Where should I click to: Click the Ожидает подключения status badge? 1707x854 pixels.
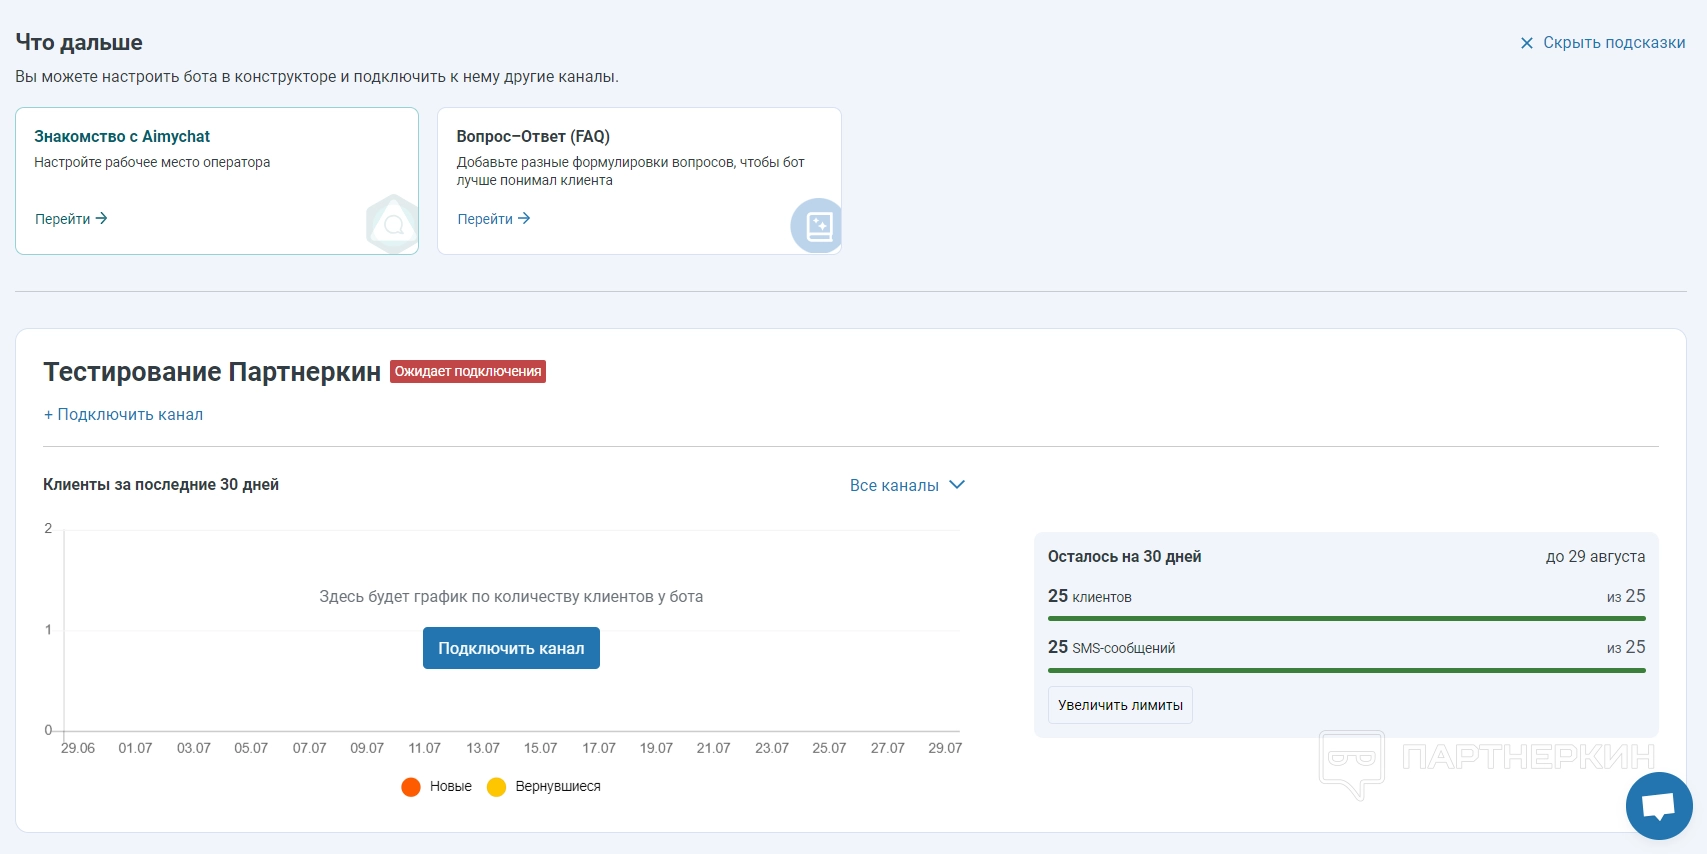468,371
